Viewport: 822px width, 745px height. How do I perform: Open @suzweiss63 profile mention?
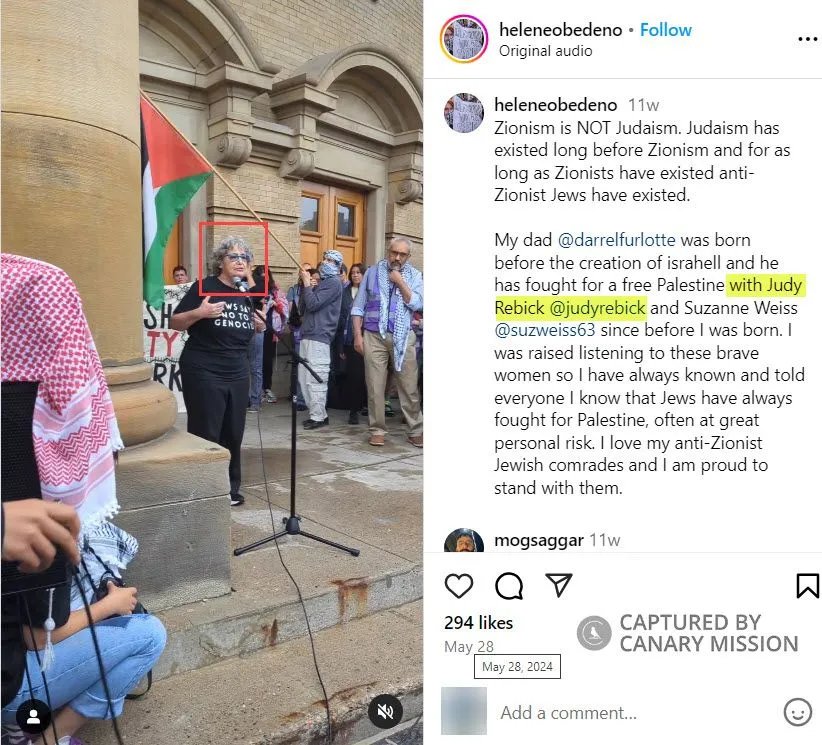pyautogui.click(x=545, y=330)
